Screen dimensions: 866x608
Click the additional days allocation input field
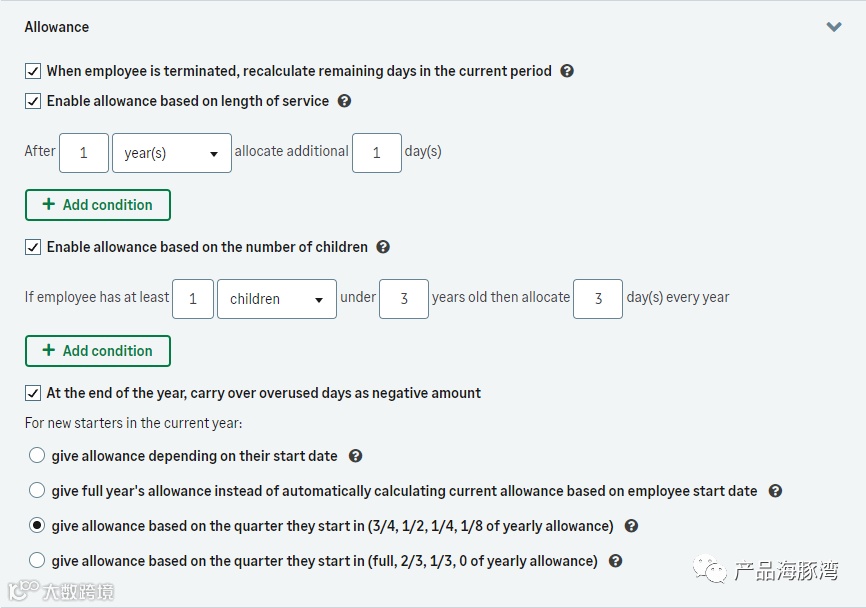(377, 153)
